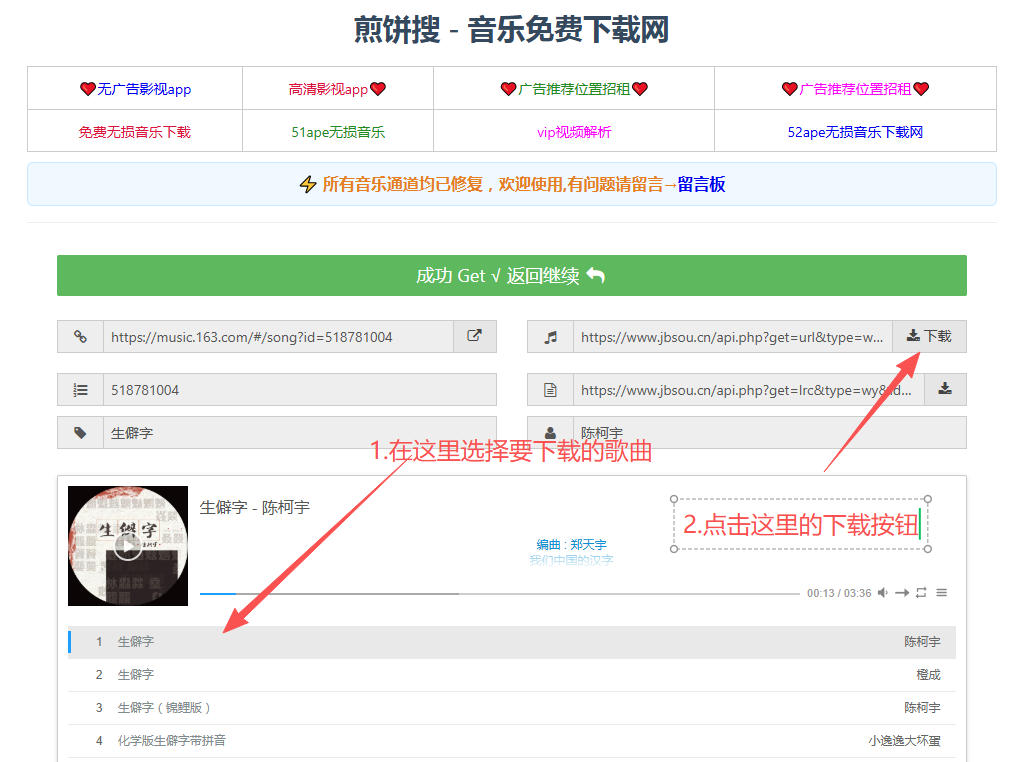This screenshot has width=1033, height=762.
Task: Toggle the loop playback mode icon
Action: (920, 592)
